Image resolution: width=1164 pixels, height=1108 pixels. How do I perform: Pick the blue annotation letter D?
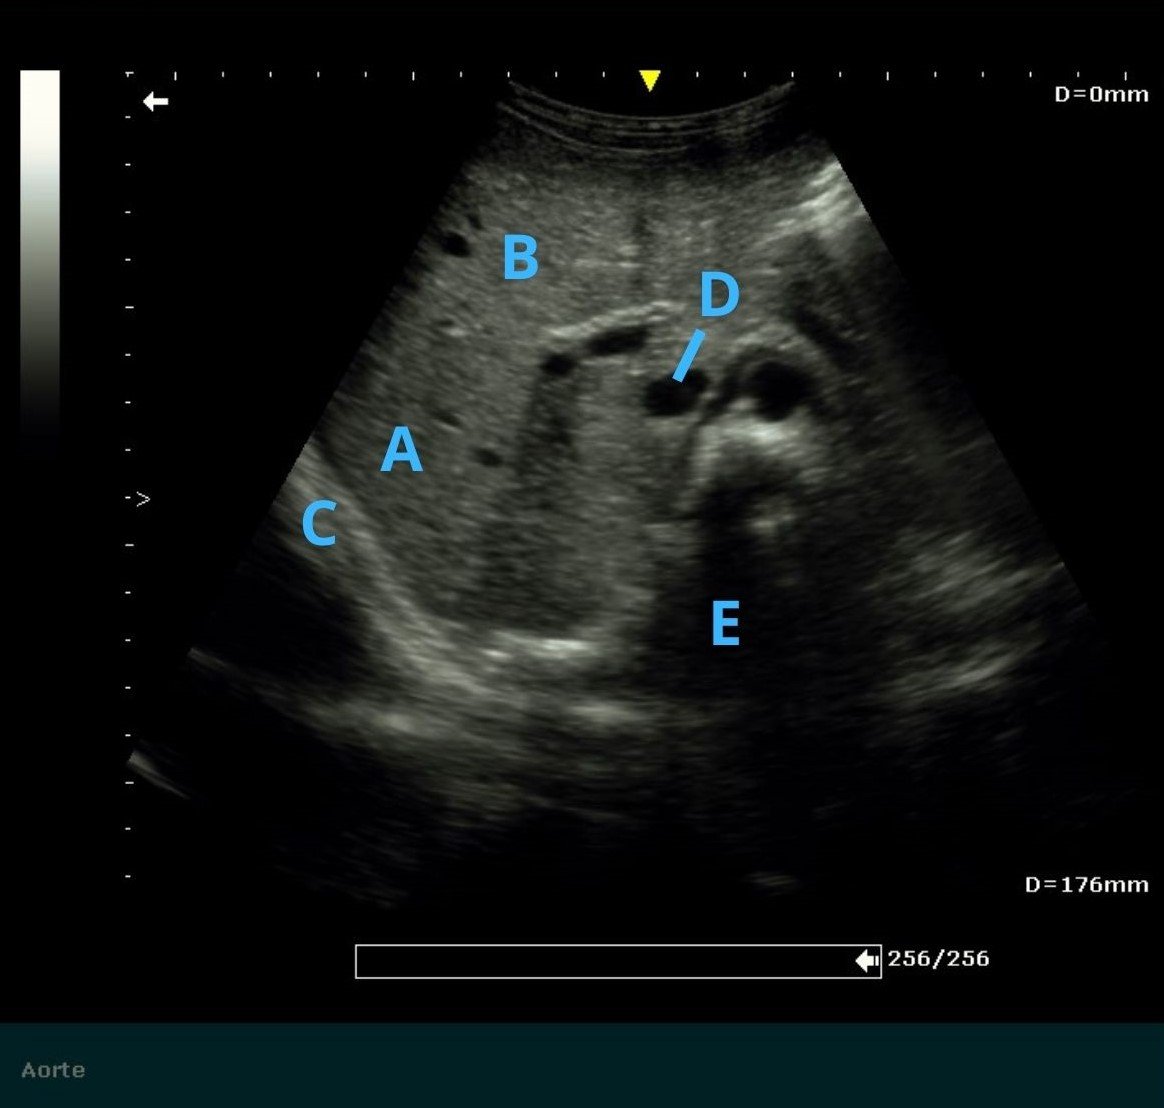[x=718, y=295]
